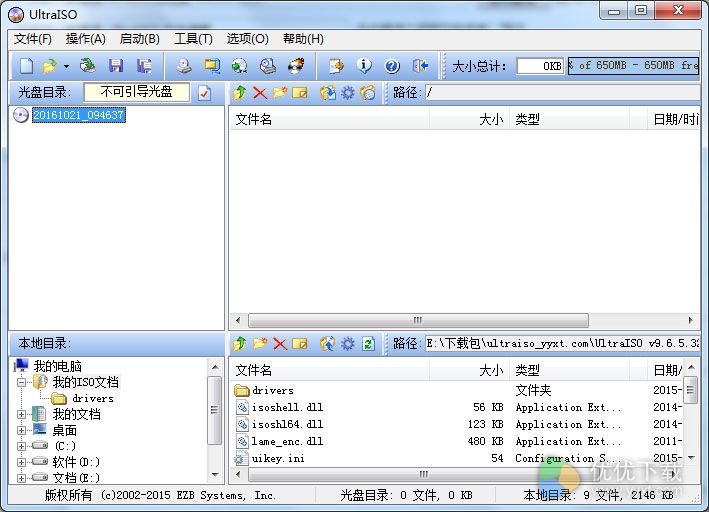Screen dimensions: 709x512
Task: Click the exit door toolbar icon
Action: point(421,66)
